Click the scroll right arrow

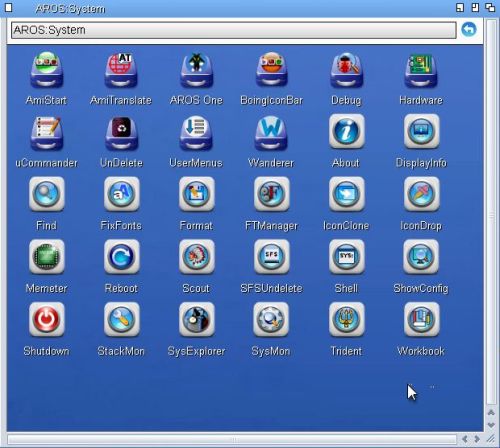click(x=477, y=439)
